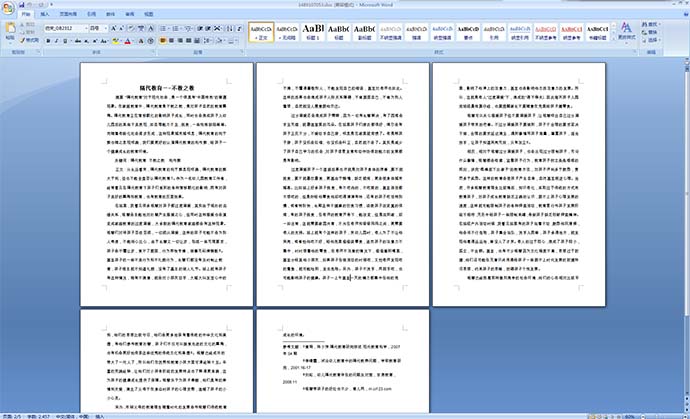Viewport: 690px width, 419px height.
Task: Decrease paragraph indent
Action: click(200, 28)
